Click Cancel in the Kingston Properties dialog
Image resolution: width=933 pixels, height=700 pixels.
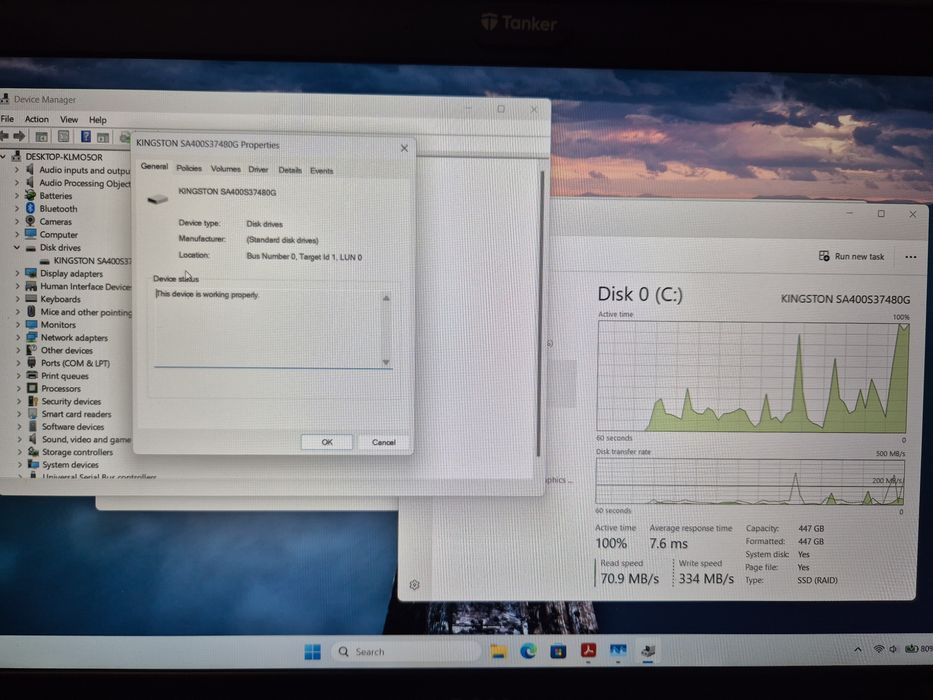(383, 442)
